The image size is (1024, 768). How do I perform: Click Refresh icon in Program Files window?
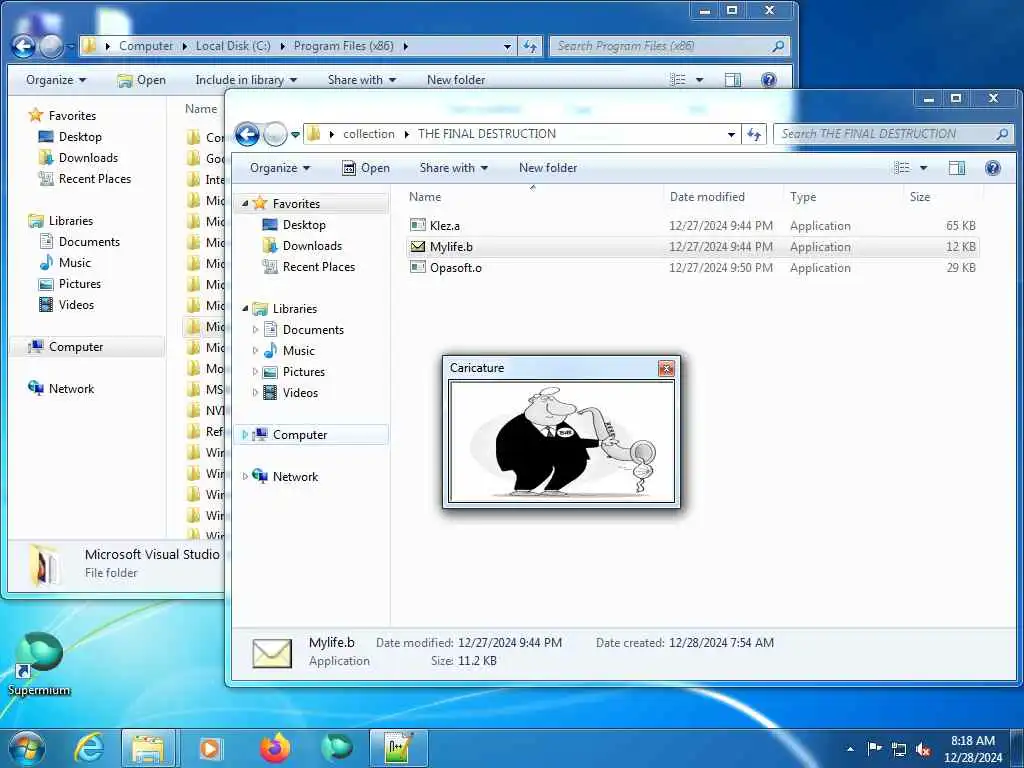point(530,46)
